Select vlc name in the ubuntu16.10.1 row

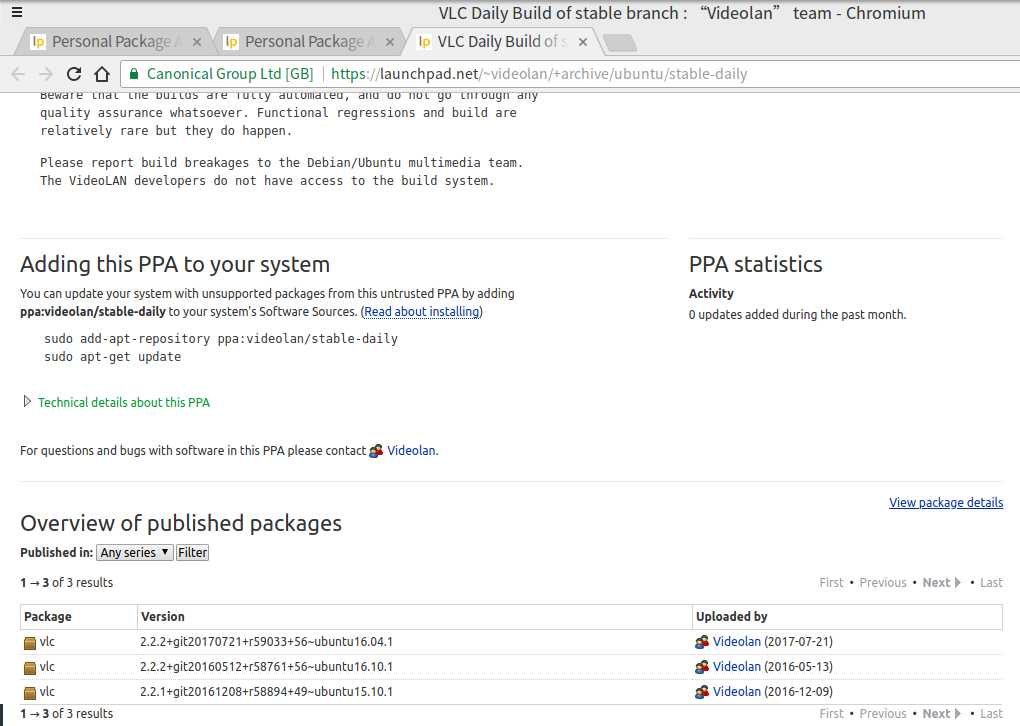click(47, 667)
